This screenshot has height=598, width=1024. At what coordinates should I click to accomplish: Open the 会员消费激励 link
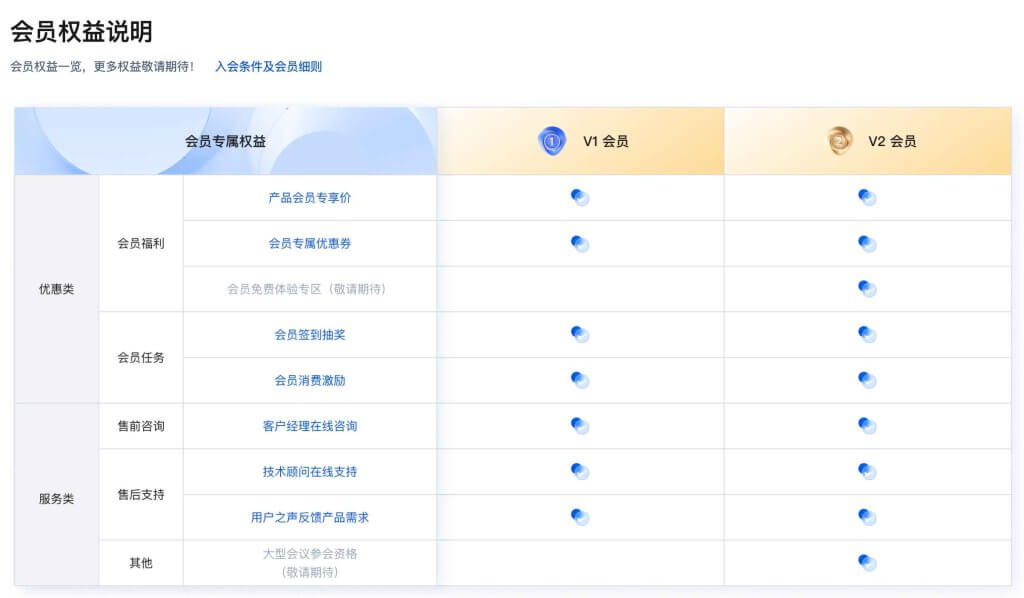coord(310,381)
